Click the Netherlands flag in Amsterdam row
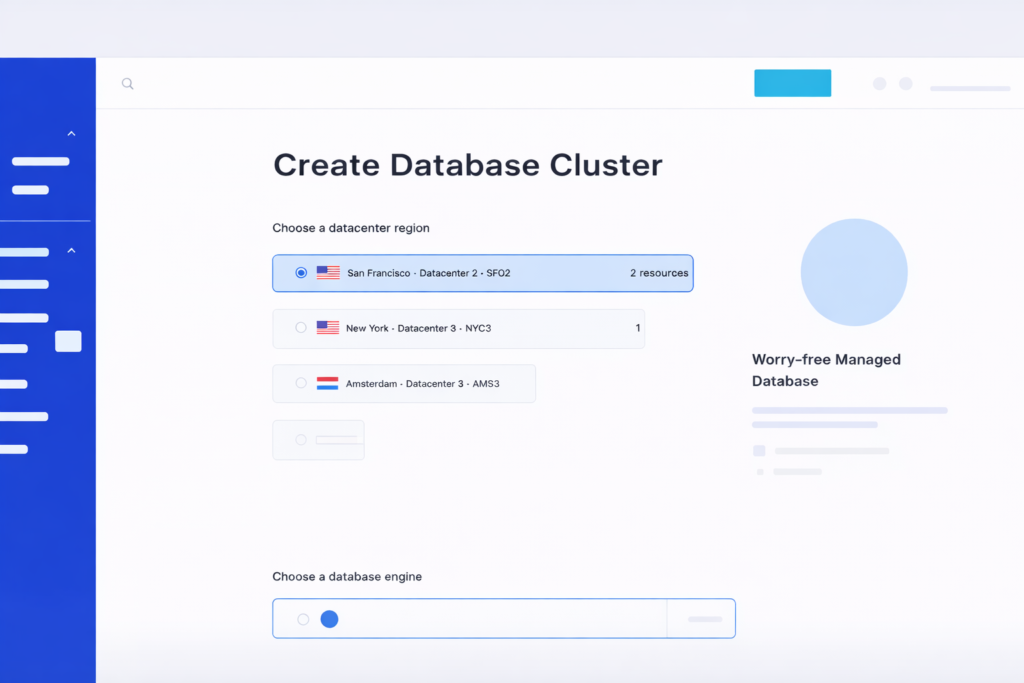 pos(327,383)
